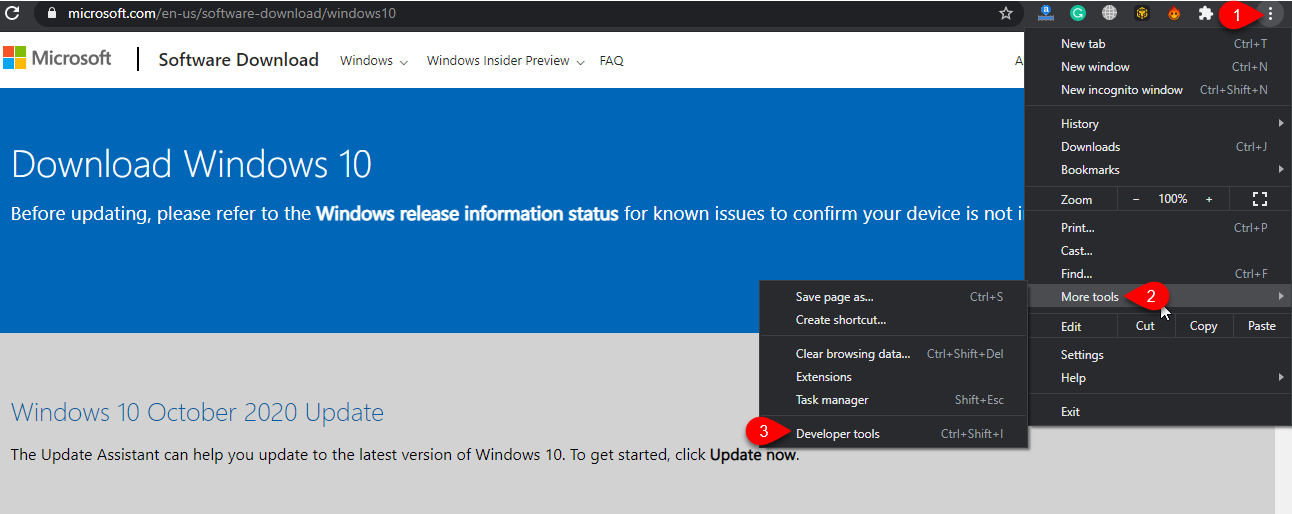Click the browser reload icon
The image size is (1292, 514).
click(x=13, y=14)
